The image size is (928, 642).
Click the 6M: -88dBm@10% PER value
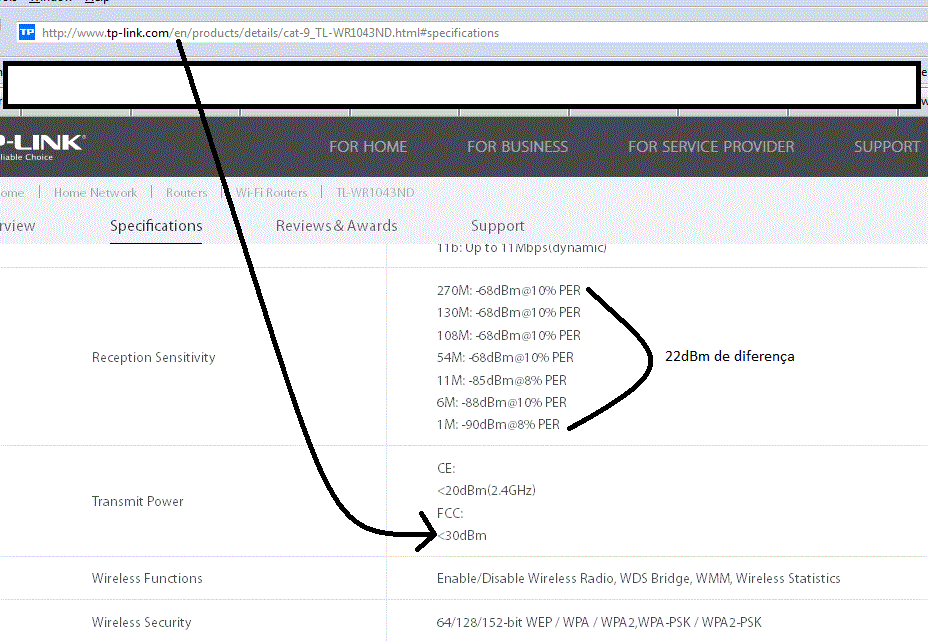501,402
